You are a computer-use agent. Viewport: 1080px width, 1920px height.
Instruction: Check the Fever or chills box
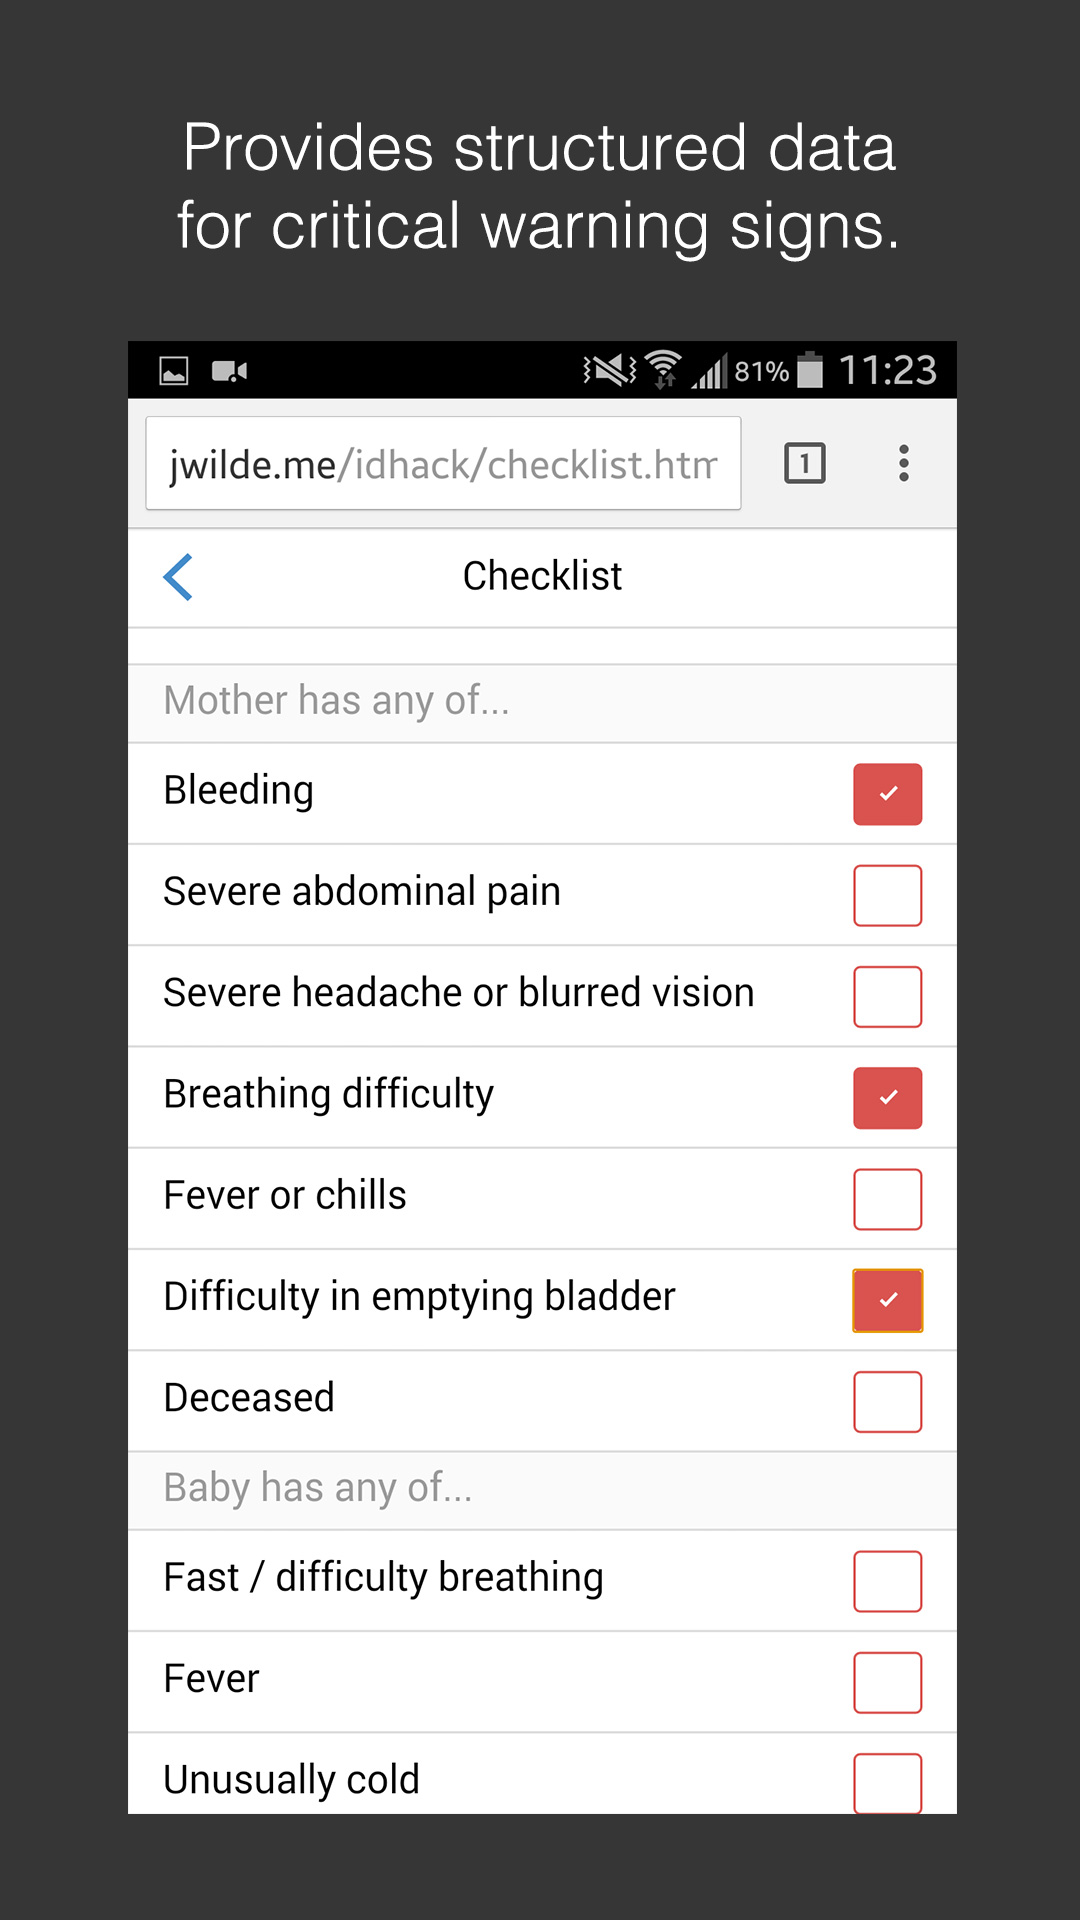887,1199
